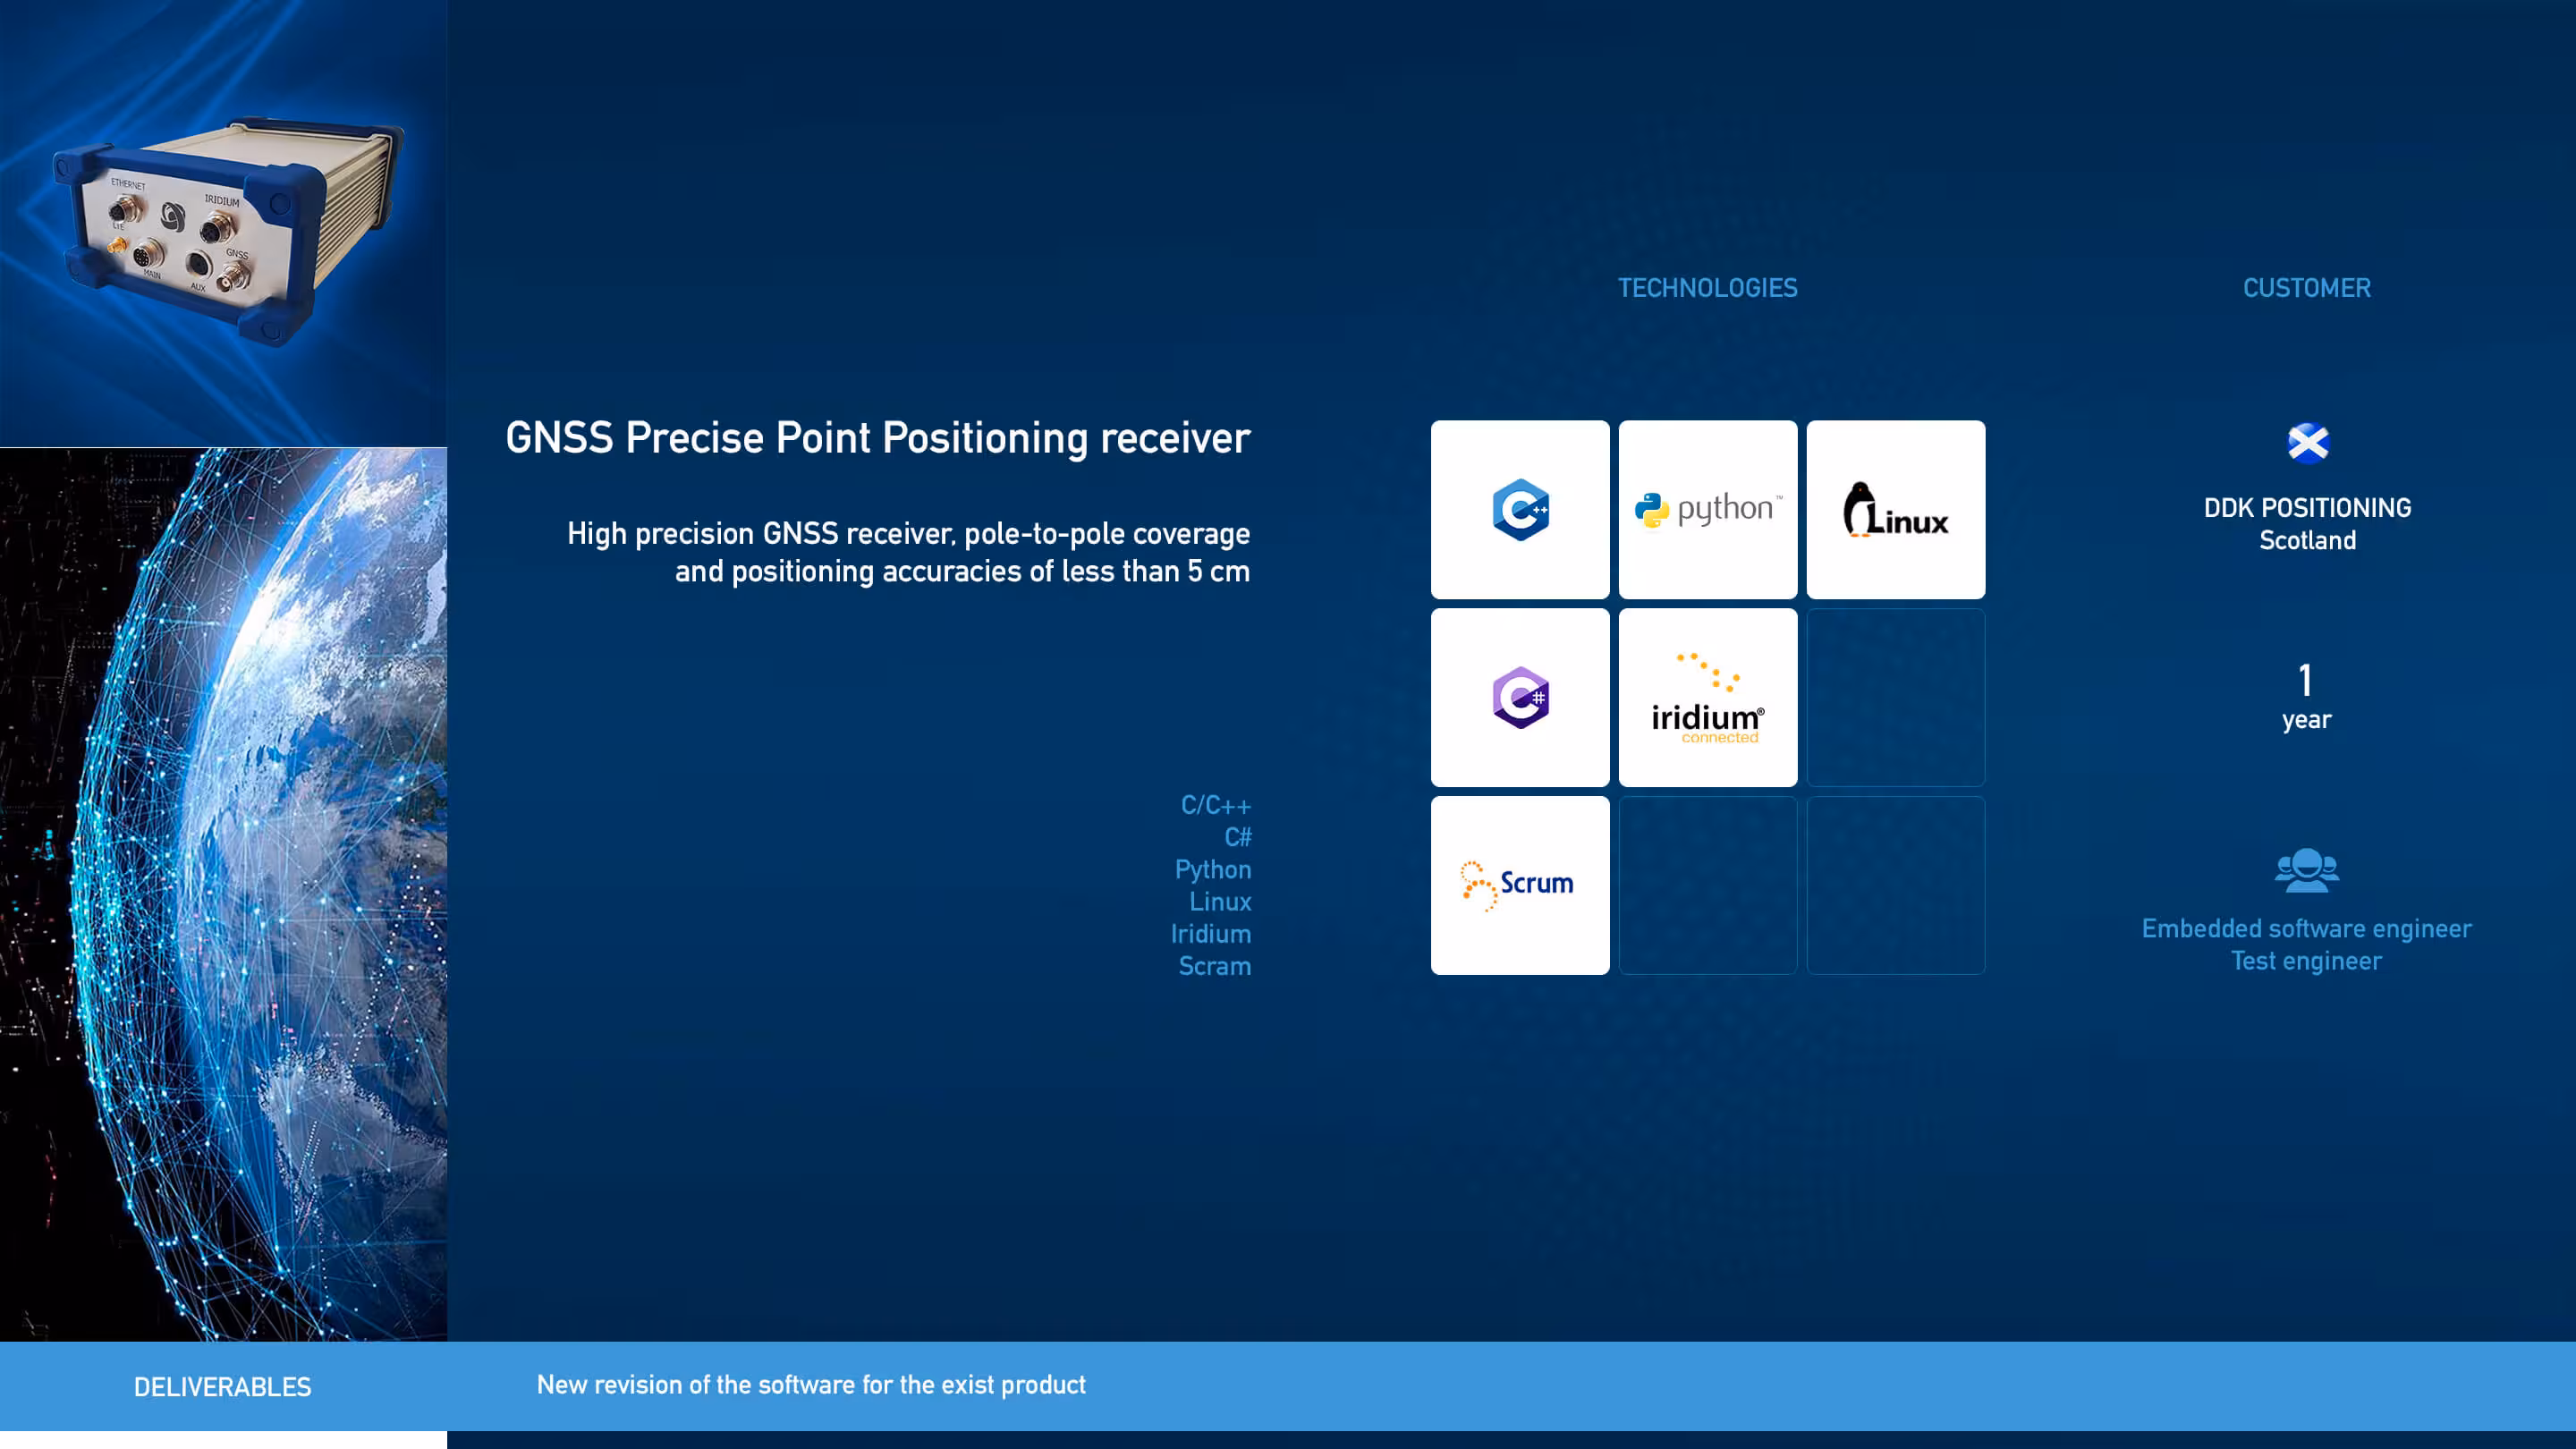The image size is (2576, 1449).
Task: Click the Earth satellite network image
Action: [224, 893]
